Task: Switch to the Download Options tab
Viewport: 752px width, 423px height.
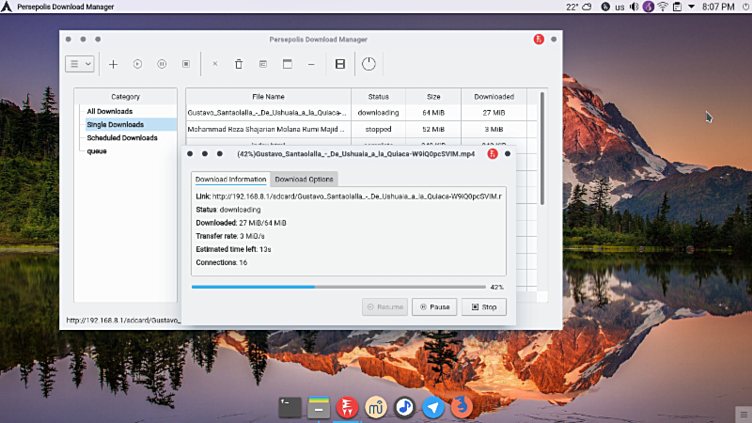Action: (x=304, y=179)
